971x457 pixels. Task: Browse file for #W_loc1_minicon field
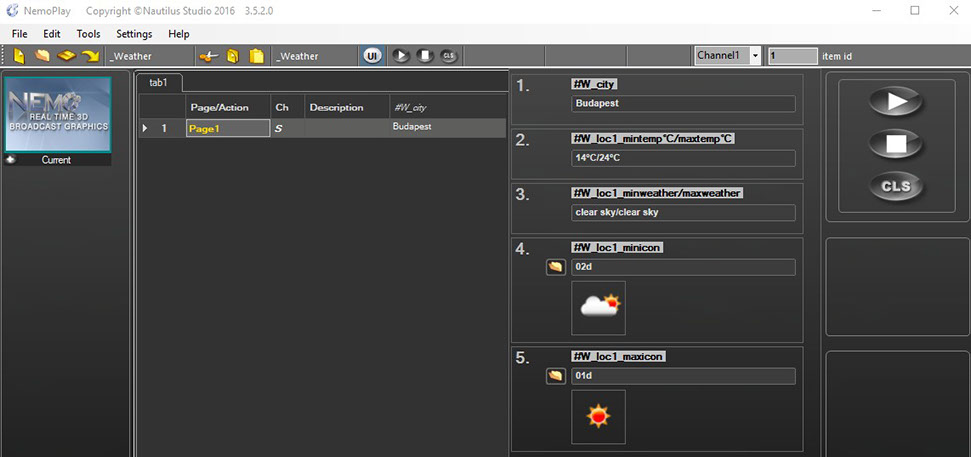[556, 267]
